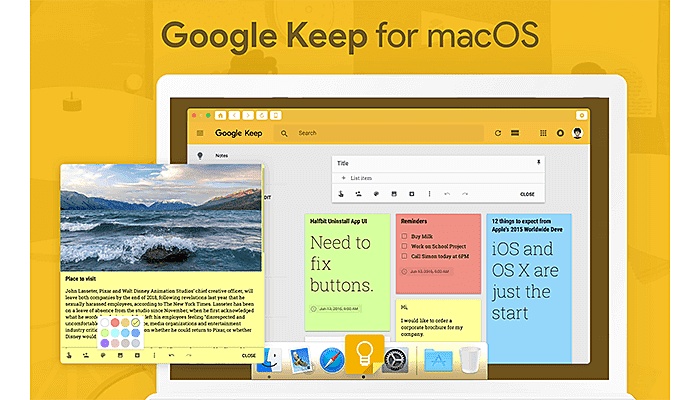Click the remind me icon in Place to visit note
The height and width of the screenshot is (400, 700).
(69, 355)
